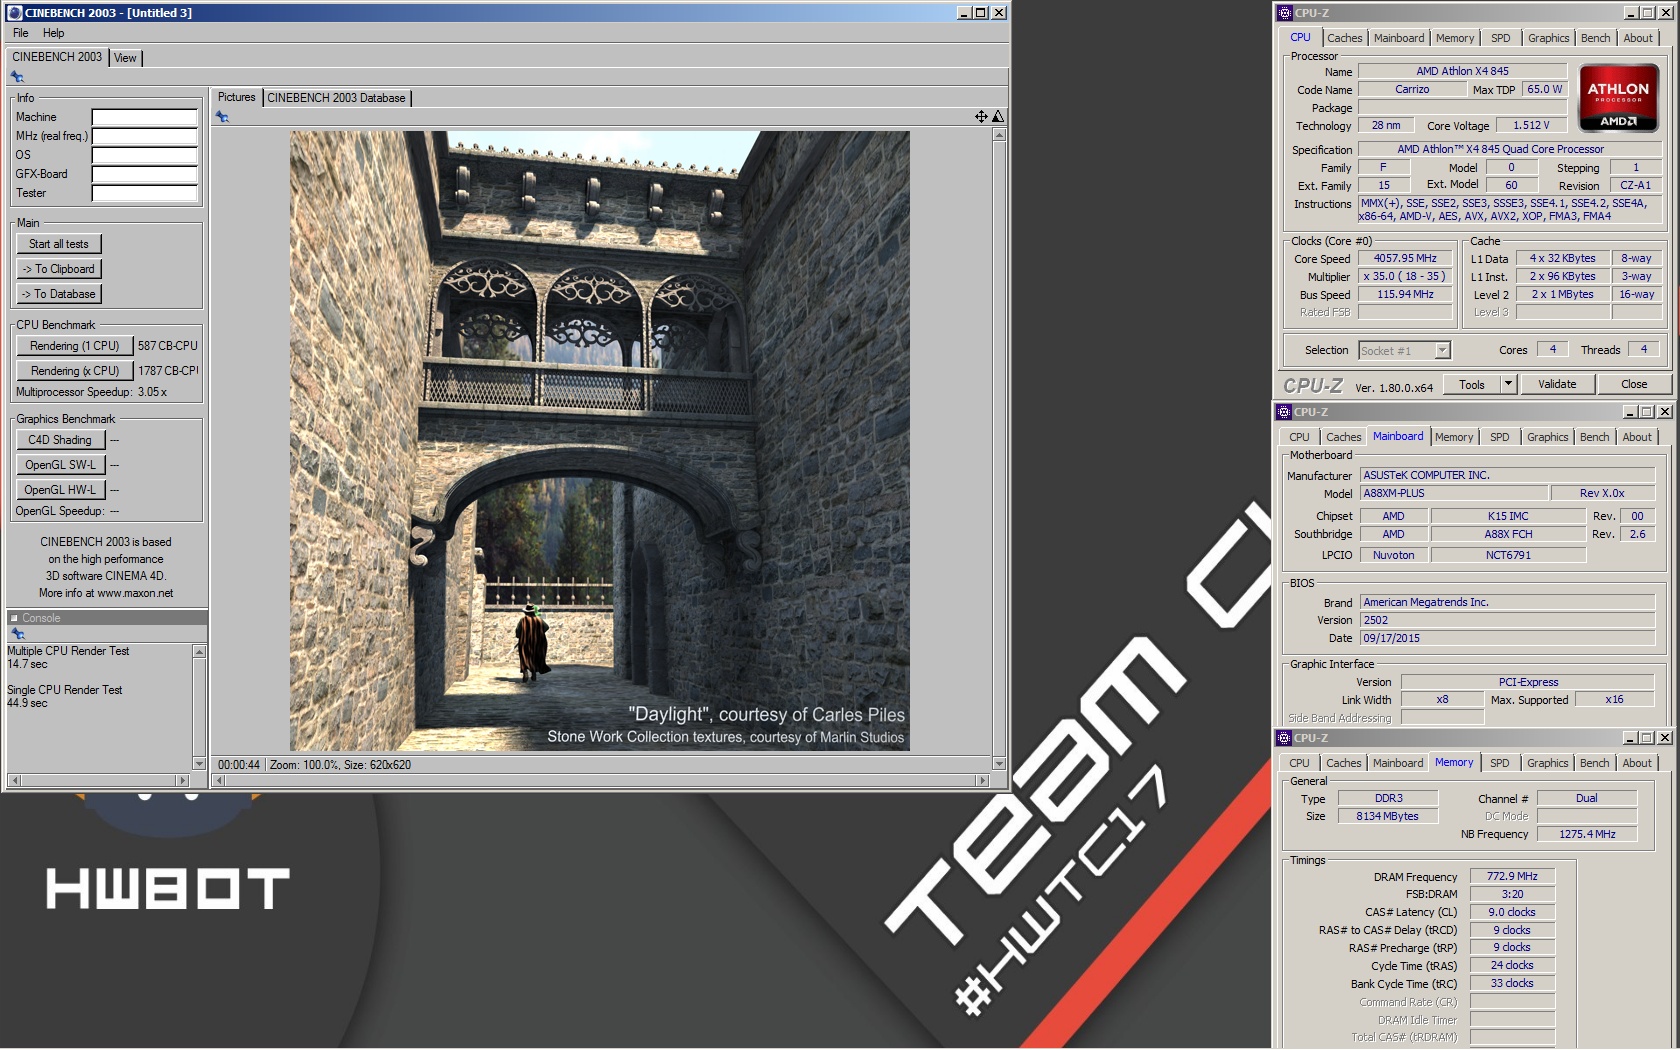Select the CINEBENCH 2003 Database tab
The width and height of the screenshot is (1680, 1050).
(x=336, y=98)
